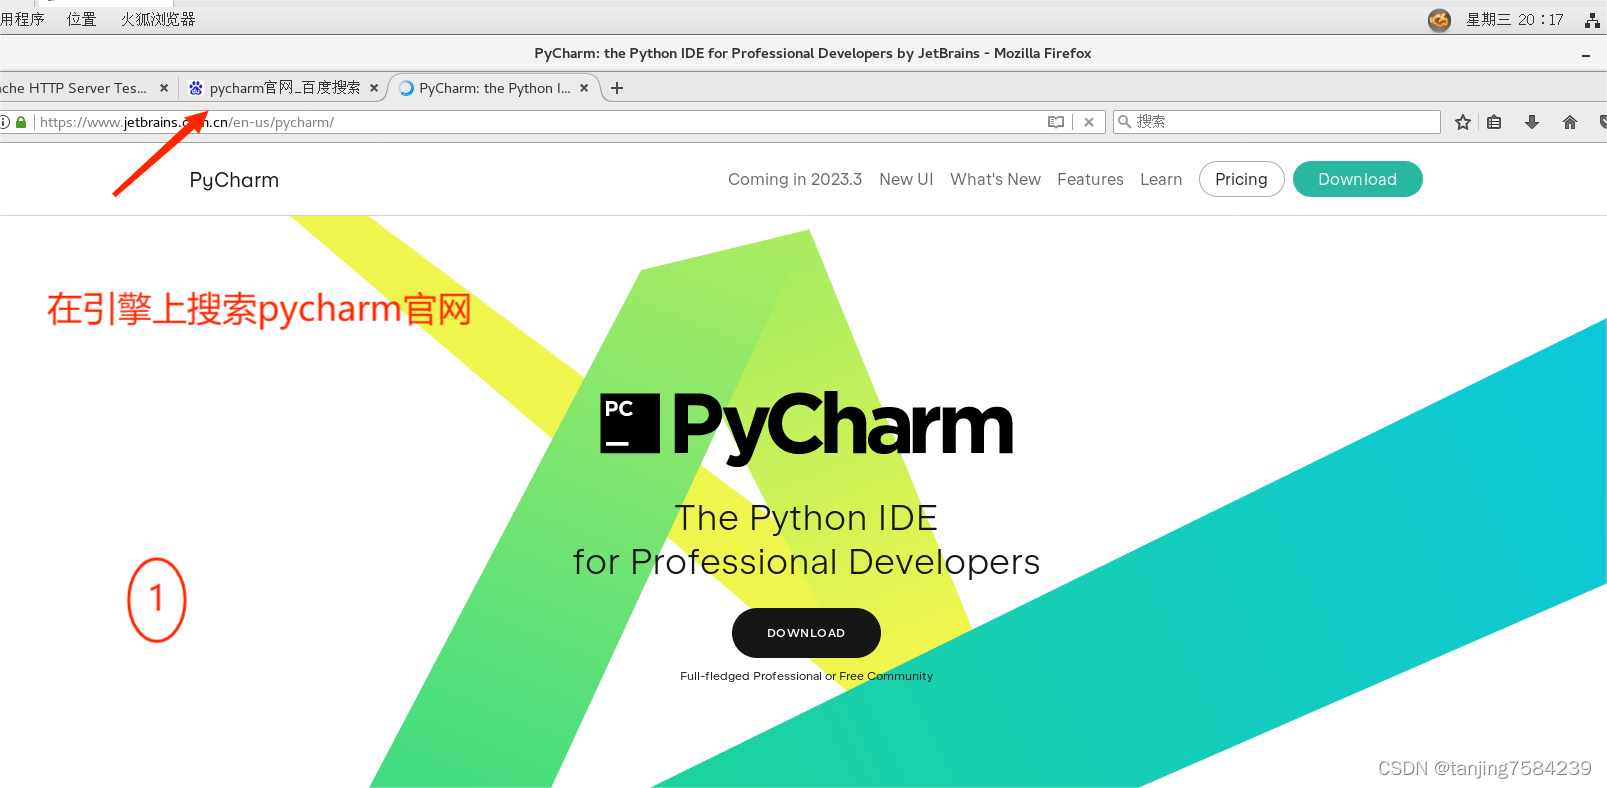1607x788 pixels.
Task: Open Coming in 2023.3 page
Action: click(x=795, y=179)
